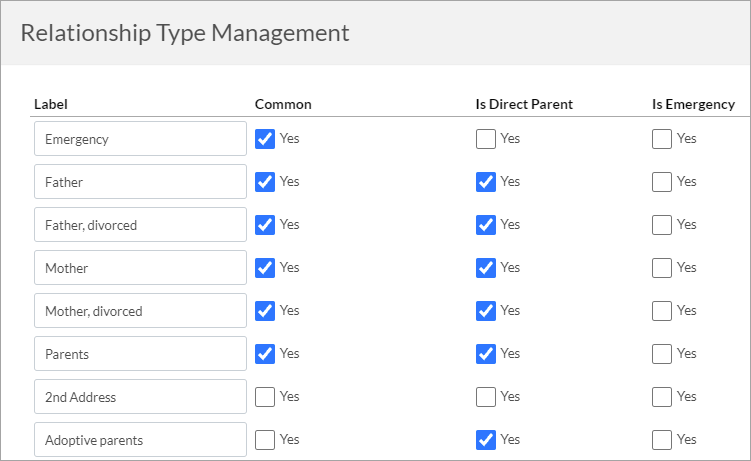This screenshot has height=461, width=751.
Task: Uncheck Is Direct Parent for Mother row
Action: 486,268
